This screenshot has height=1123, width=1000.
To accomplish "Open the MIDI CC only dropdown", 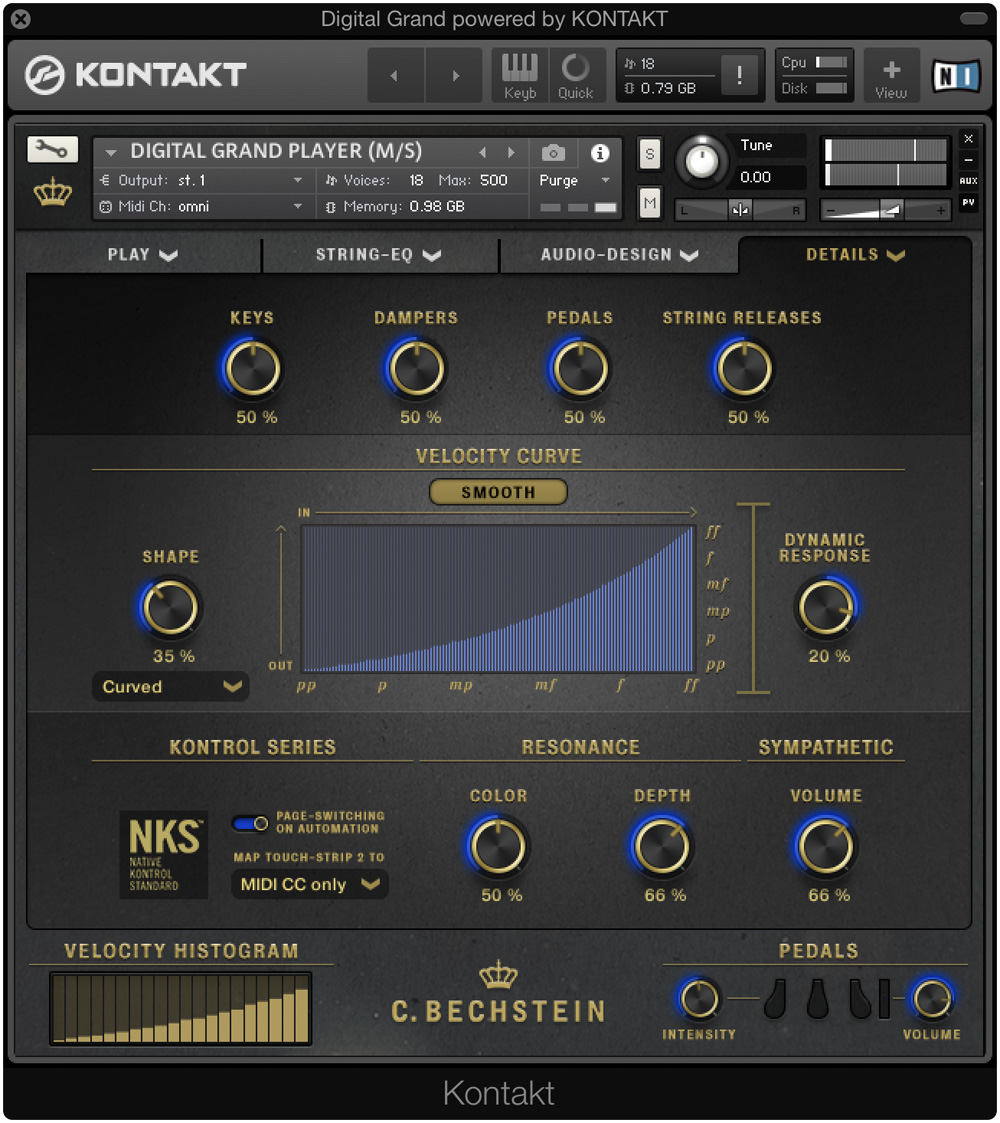I will (309, 884).
